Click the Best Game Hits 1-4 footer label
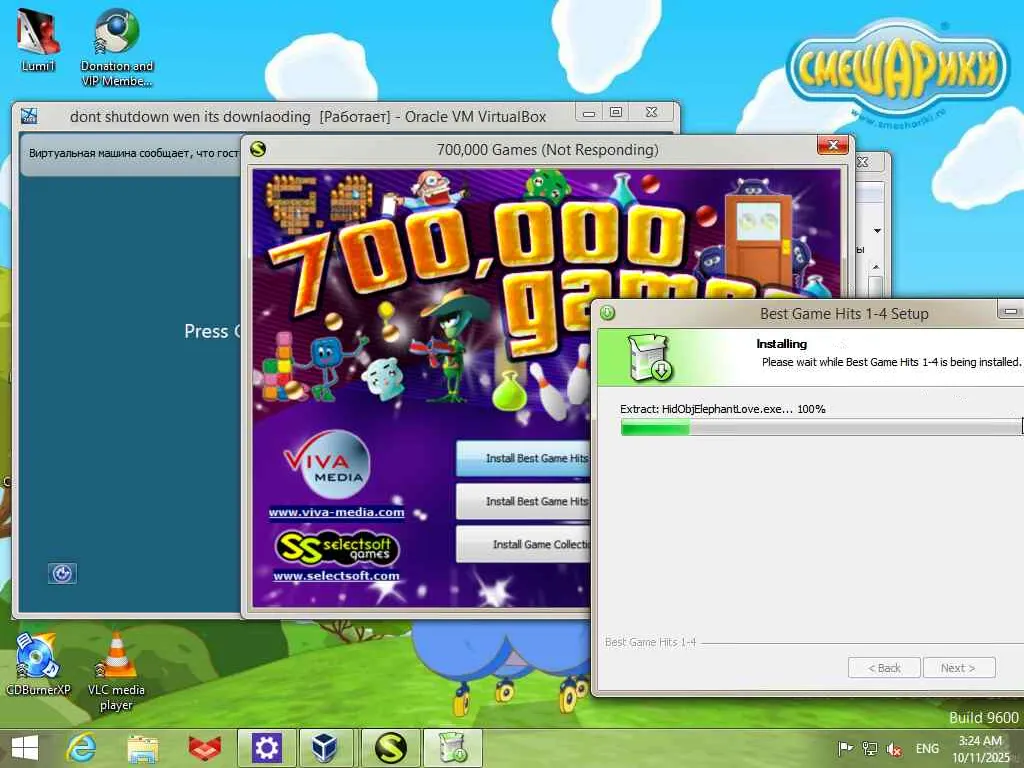Image resolution: width=1024 pixels, height=768 pixels. pyautogui.click(x=650, y=642)
